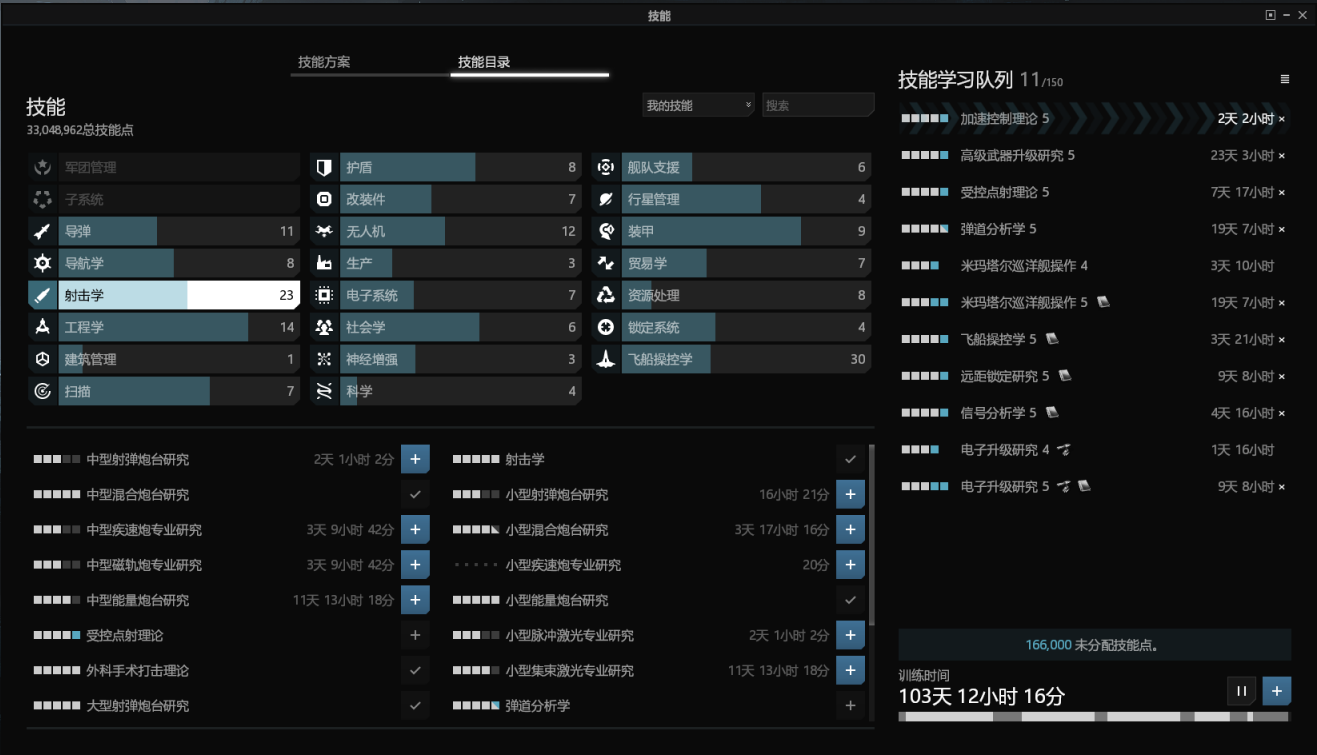Image resolution: width=1317 pixels, height=755 pixels.
Task: Open the 我的技能 filter dropdown
Action: pyautogui.click(x=697, y=106)
